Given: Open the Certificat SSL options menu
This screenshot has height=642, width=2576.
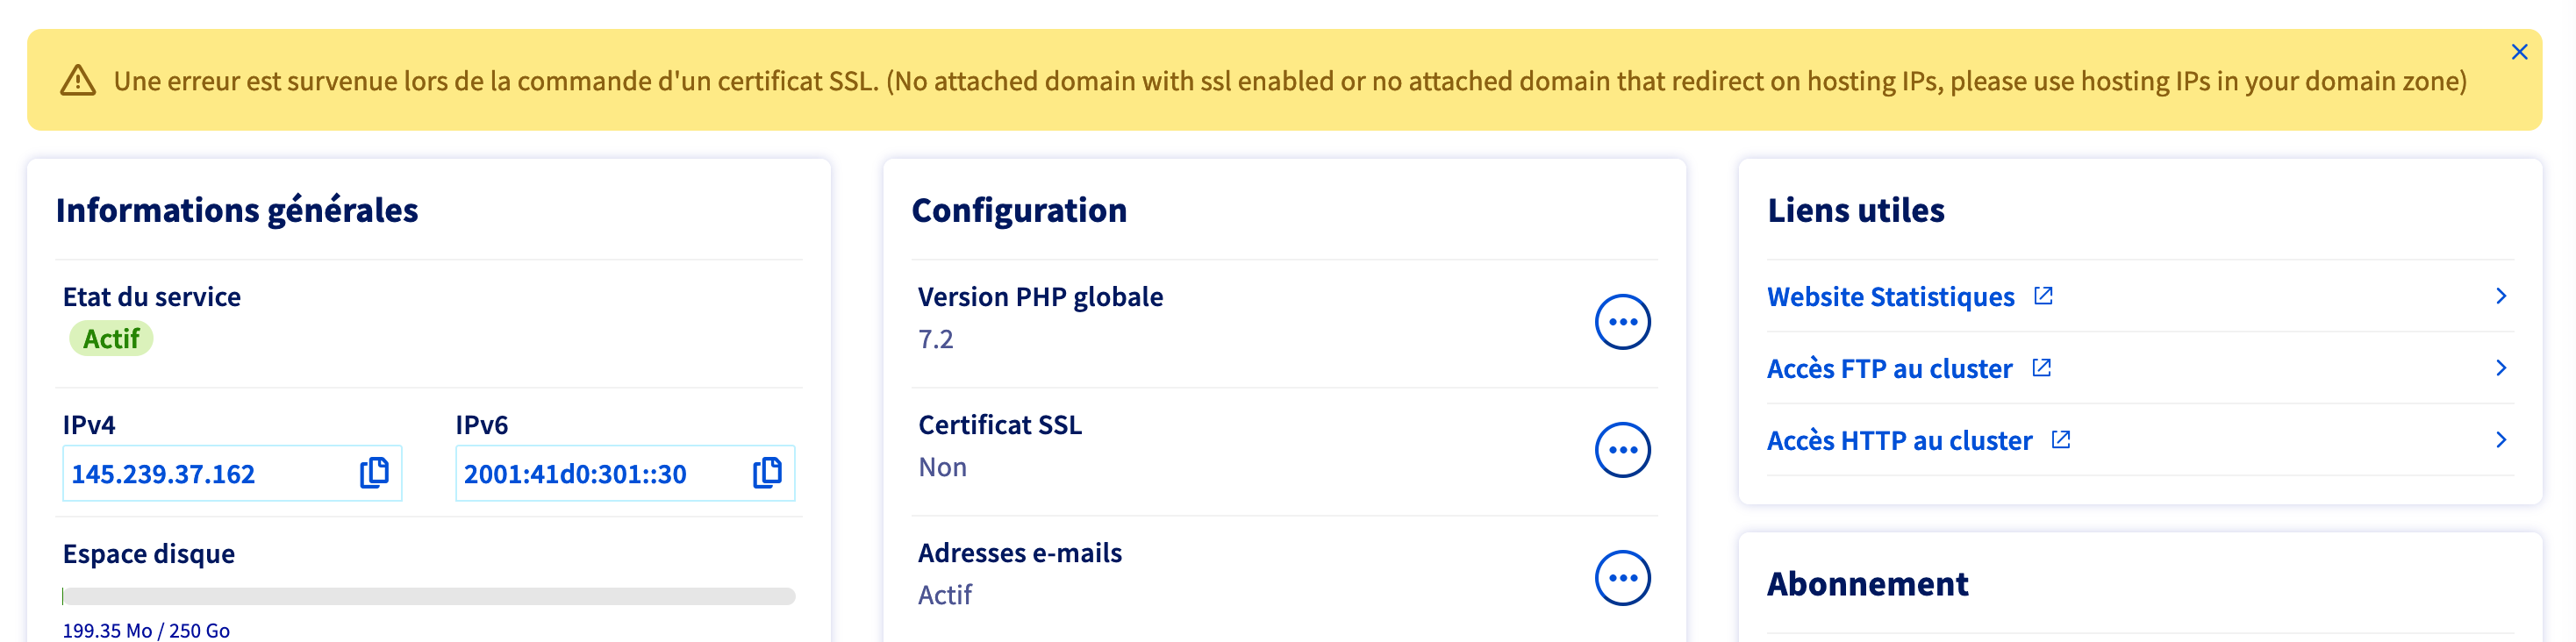Looking at the screenshot, I should tap(1621, 450).
